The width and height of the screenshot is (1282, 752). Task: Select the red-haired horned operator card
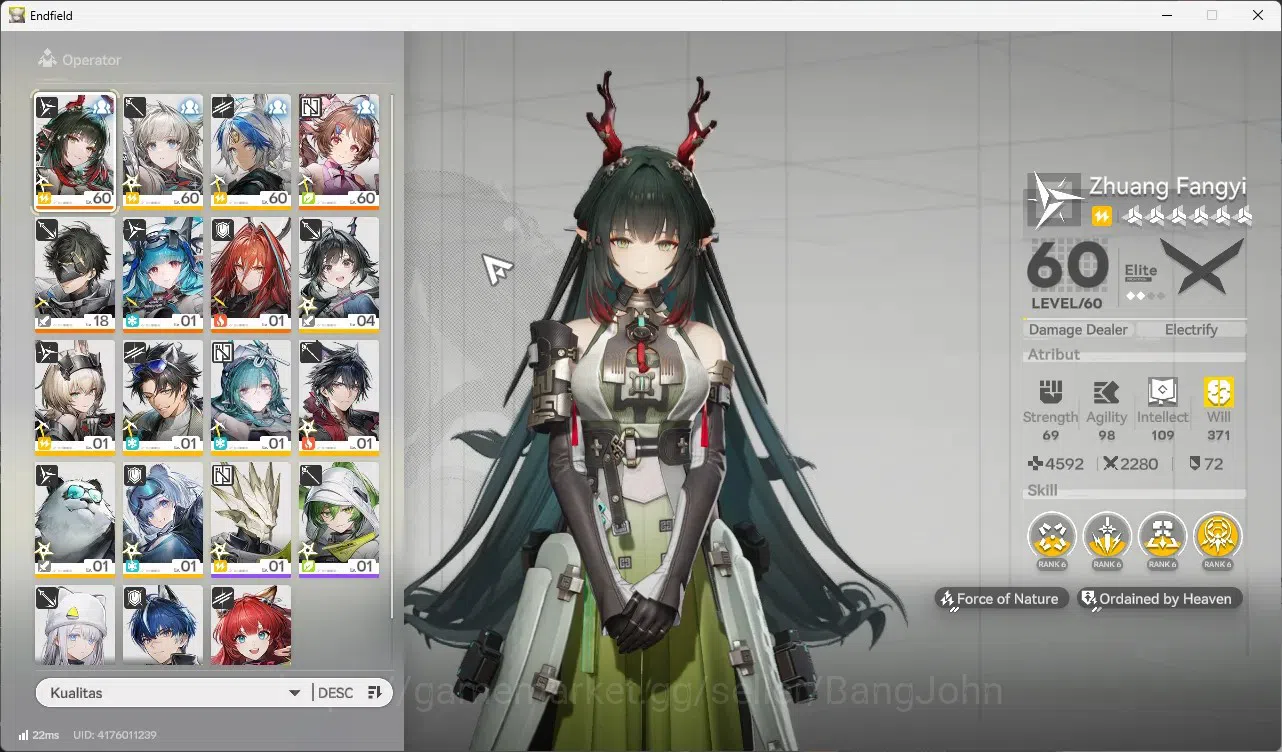point(251,275)
